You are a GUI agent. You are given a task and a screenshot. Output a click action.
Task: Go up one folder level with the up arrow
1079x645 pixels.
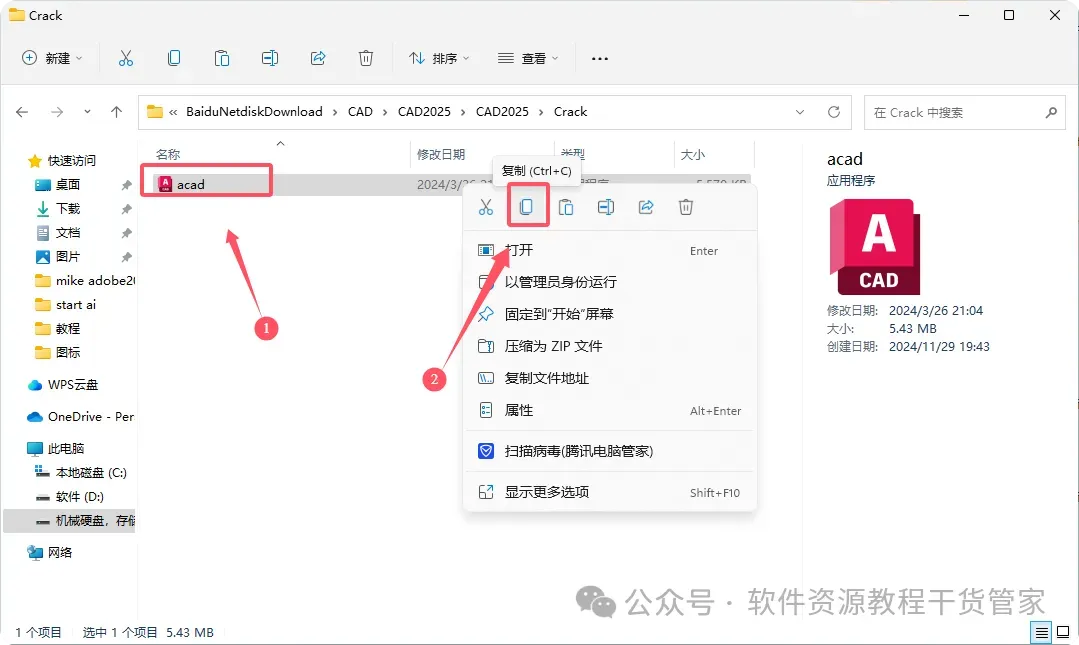coord(116,112)
